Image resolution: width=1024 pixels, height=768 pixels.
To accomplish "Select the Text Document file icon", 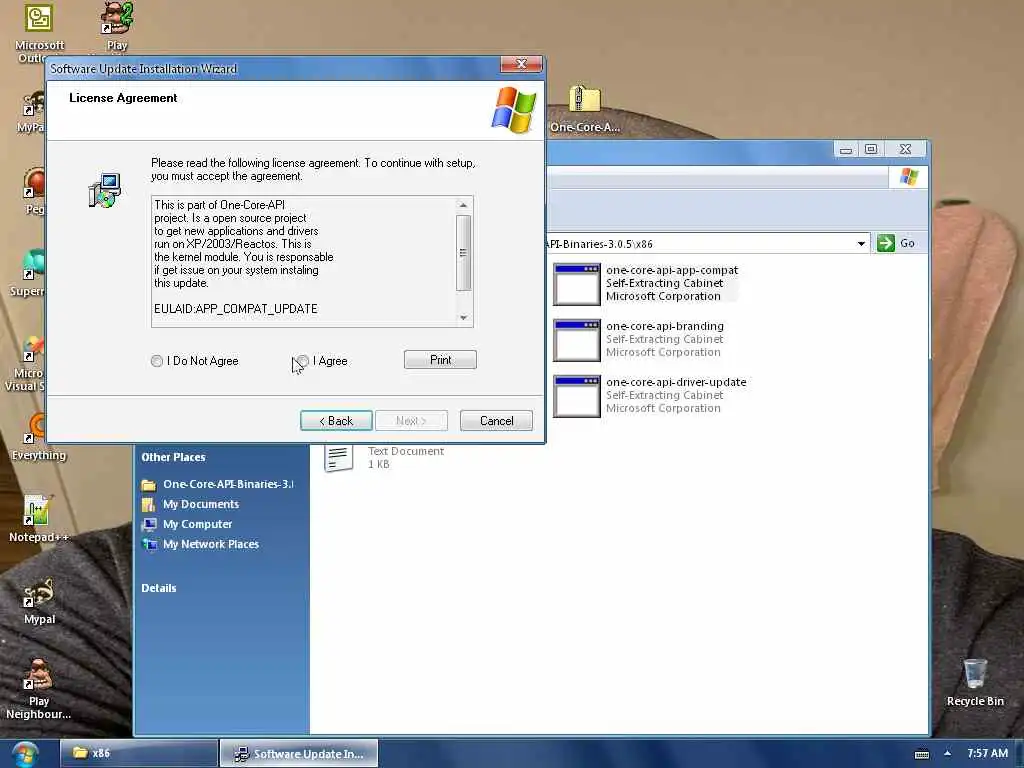I will tap(339, 458).
